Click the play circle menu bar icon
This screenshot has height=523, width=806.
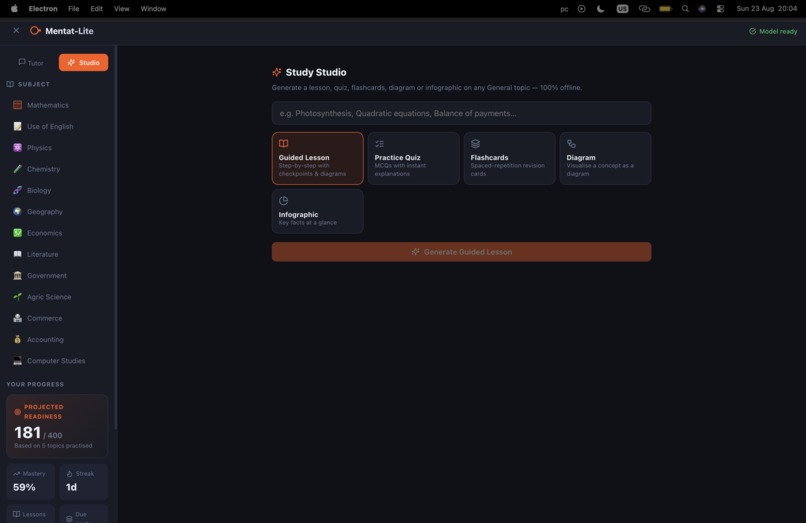click(x=581, y=9)
